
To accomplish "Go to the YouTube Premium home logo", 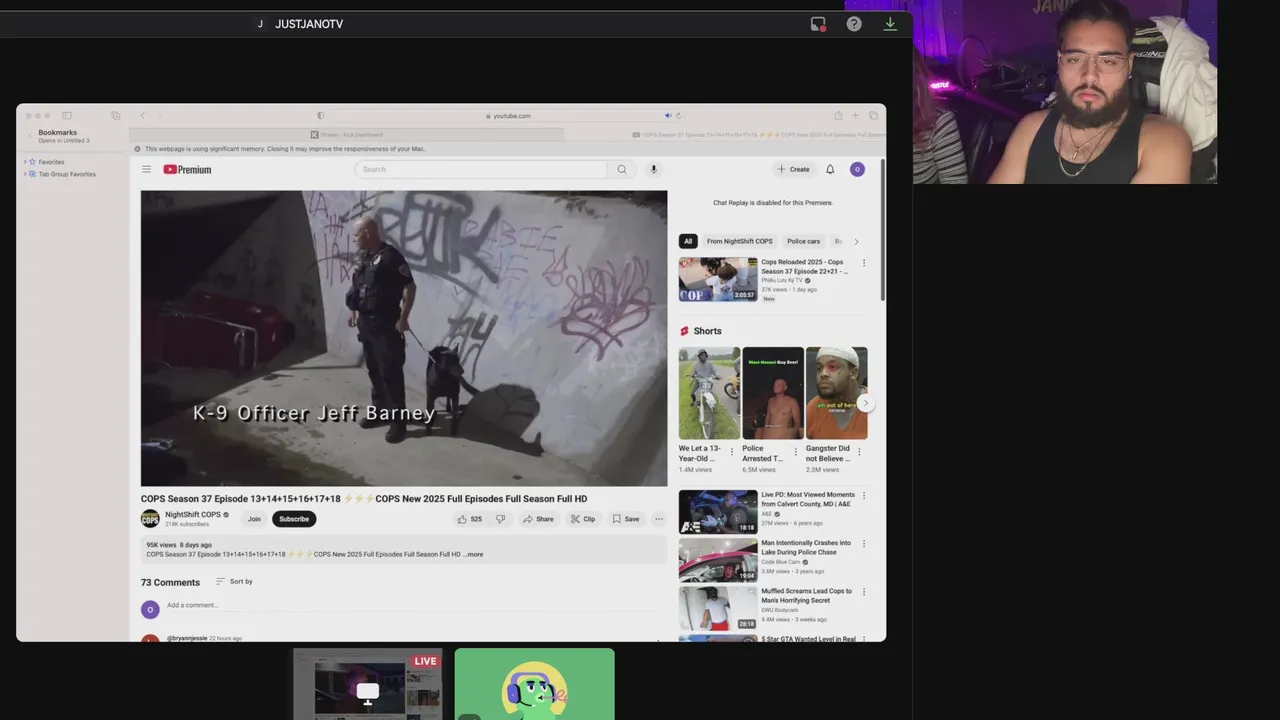I will coord(187,169).
